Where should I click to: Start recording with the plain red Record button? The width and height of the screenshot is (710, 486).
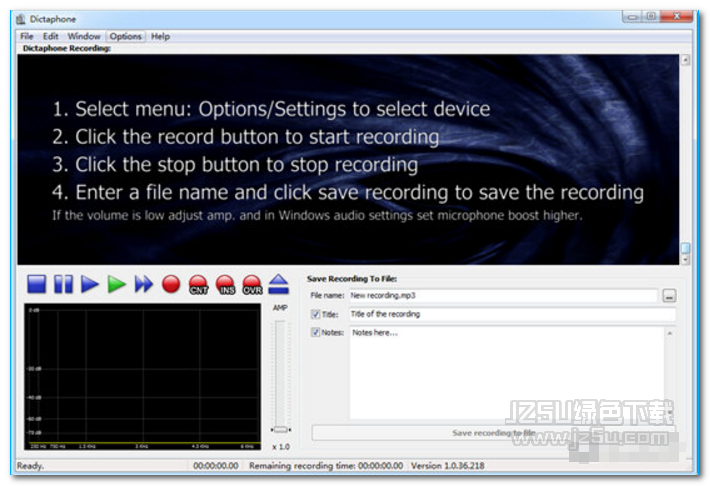point(171,284)
